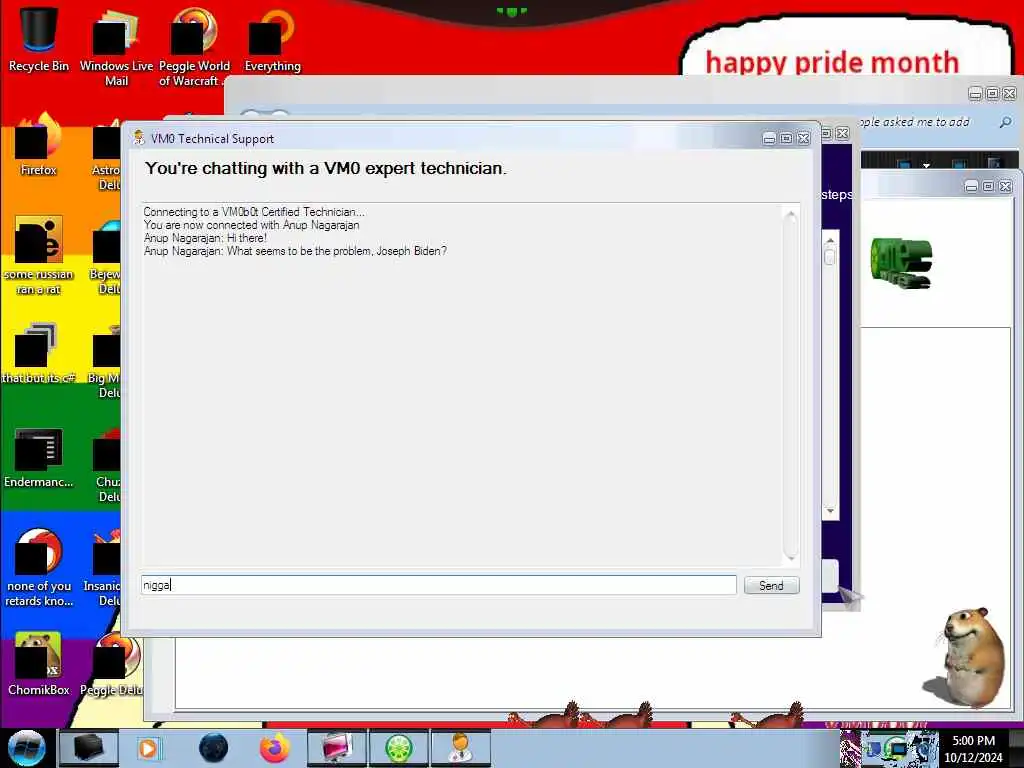Open the dark globe taskbar icon
The width and height of the screenshot is (1024, 768).
[214, 748]
